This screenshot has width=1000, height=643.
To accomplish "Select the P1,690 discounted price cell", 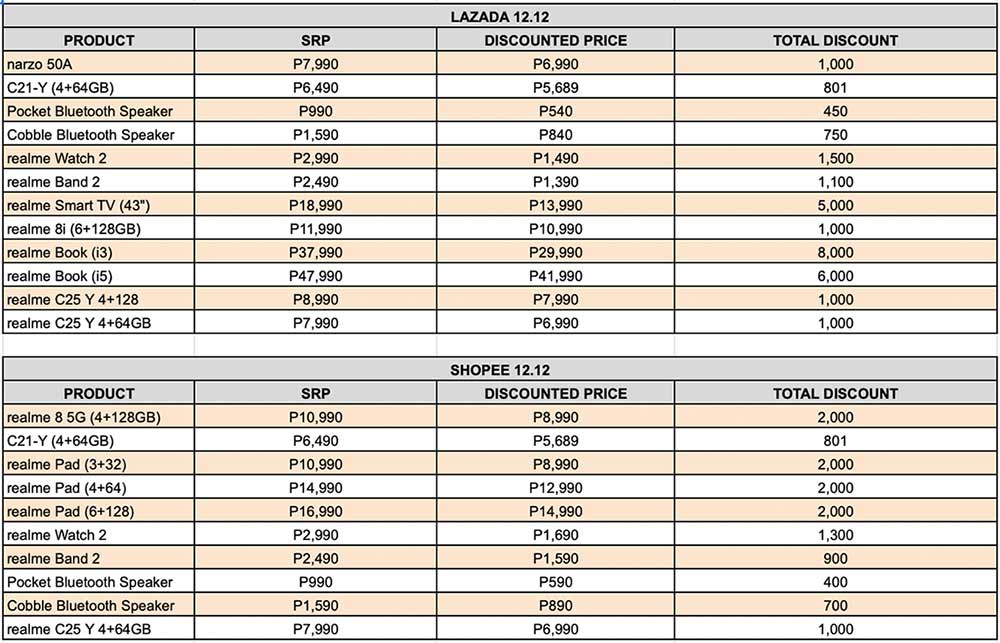I will [556, 535].
